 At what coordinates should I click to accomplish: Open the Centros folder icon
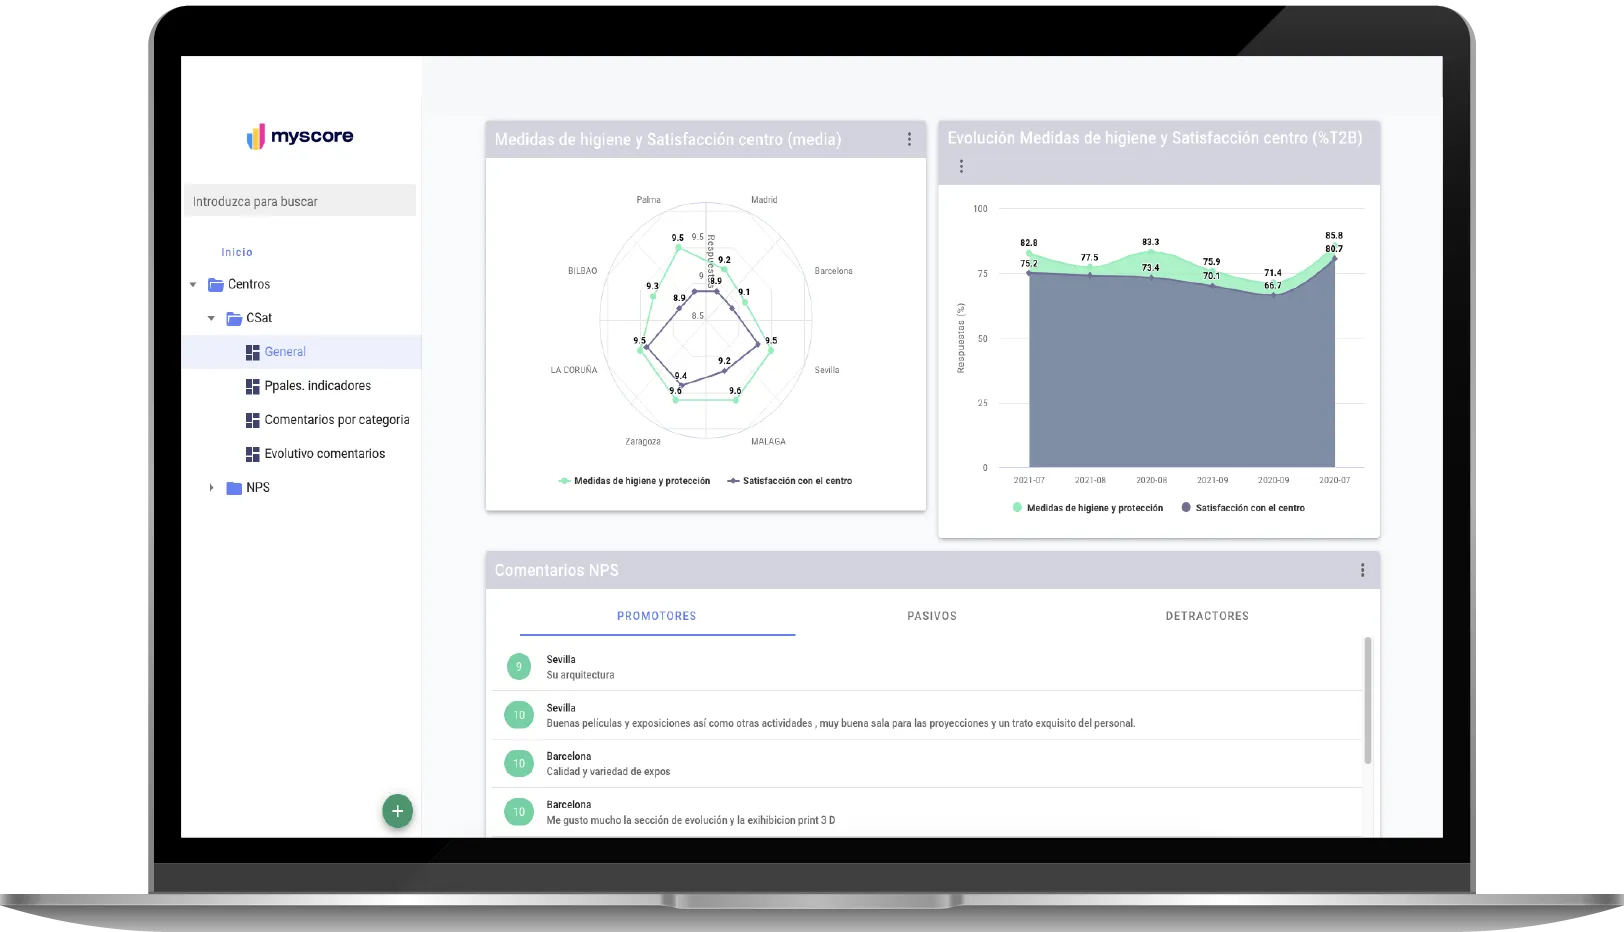click(x=215, y=285)
